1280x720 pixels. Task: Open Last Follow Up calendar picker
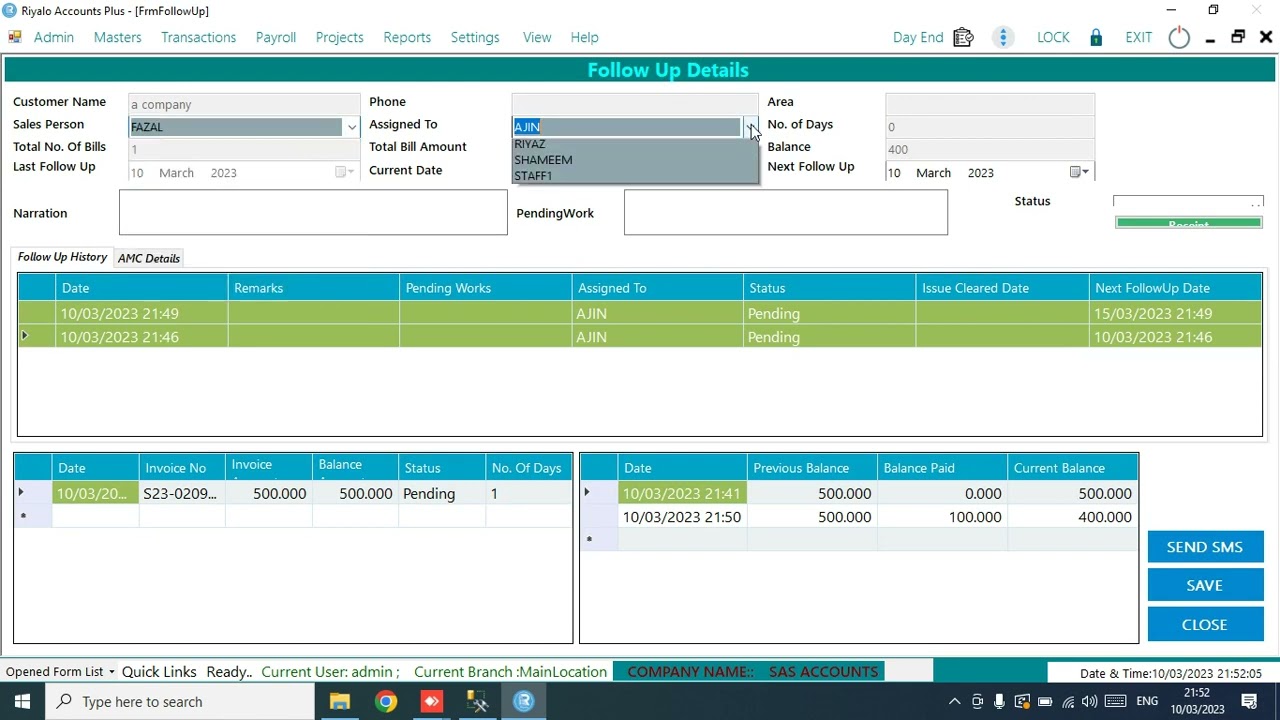[x=344, y=172]
